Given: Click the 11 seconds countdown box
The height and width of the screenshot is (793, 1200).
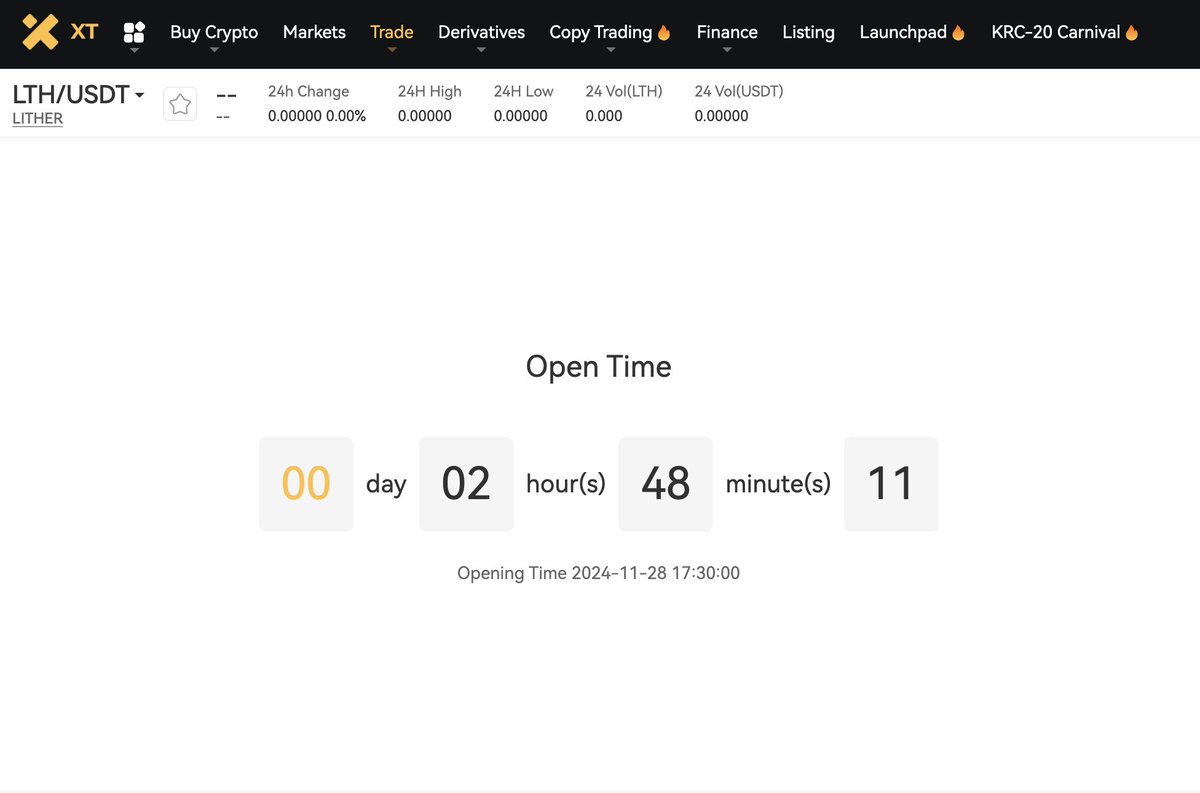Looking at the screenshot, I should click(891, 484).
